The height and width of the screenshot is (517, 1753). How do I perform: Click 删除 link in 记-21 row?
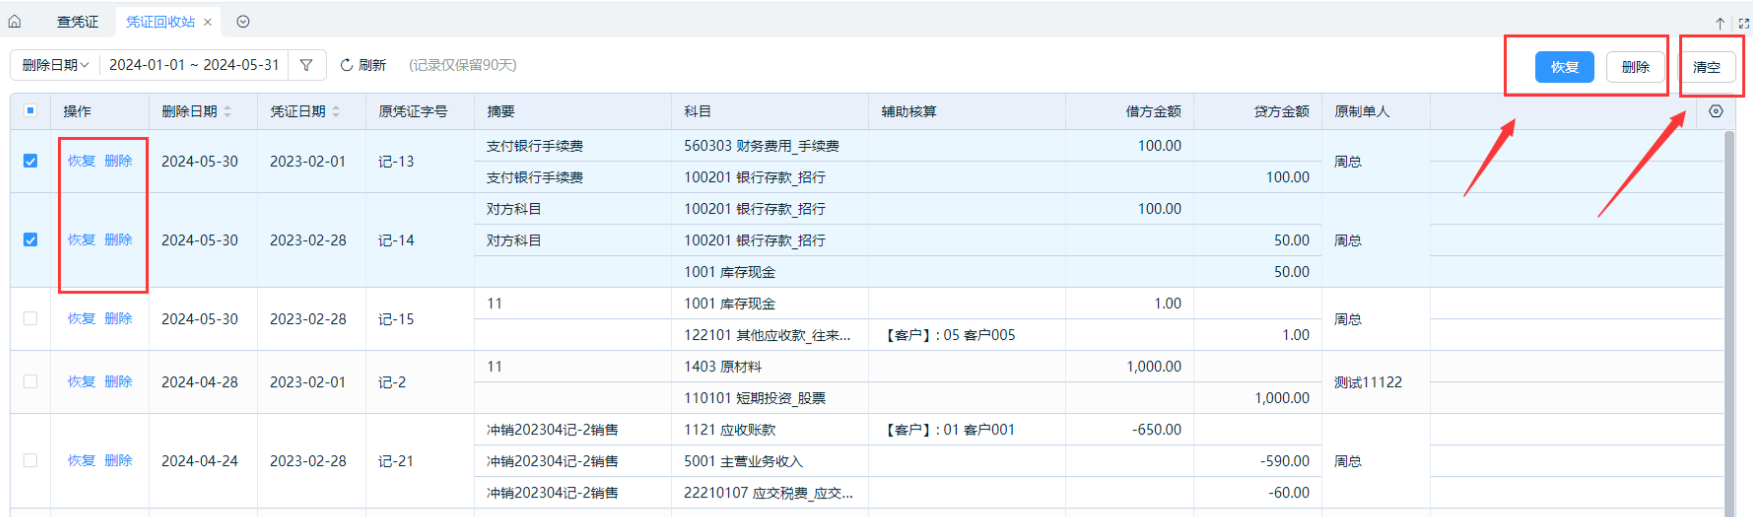[118, 461]
